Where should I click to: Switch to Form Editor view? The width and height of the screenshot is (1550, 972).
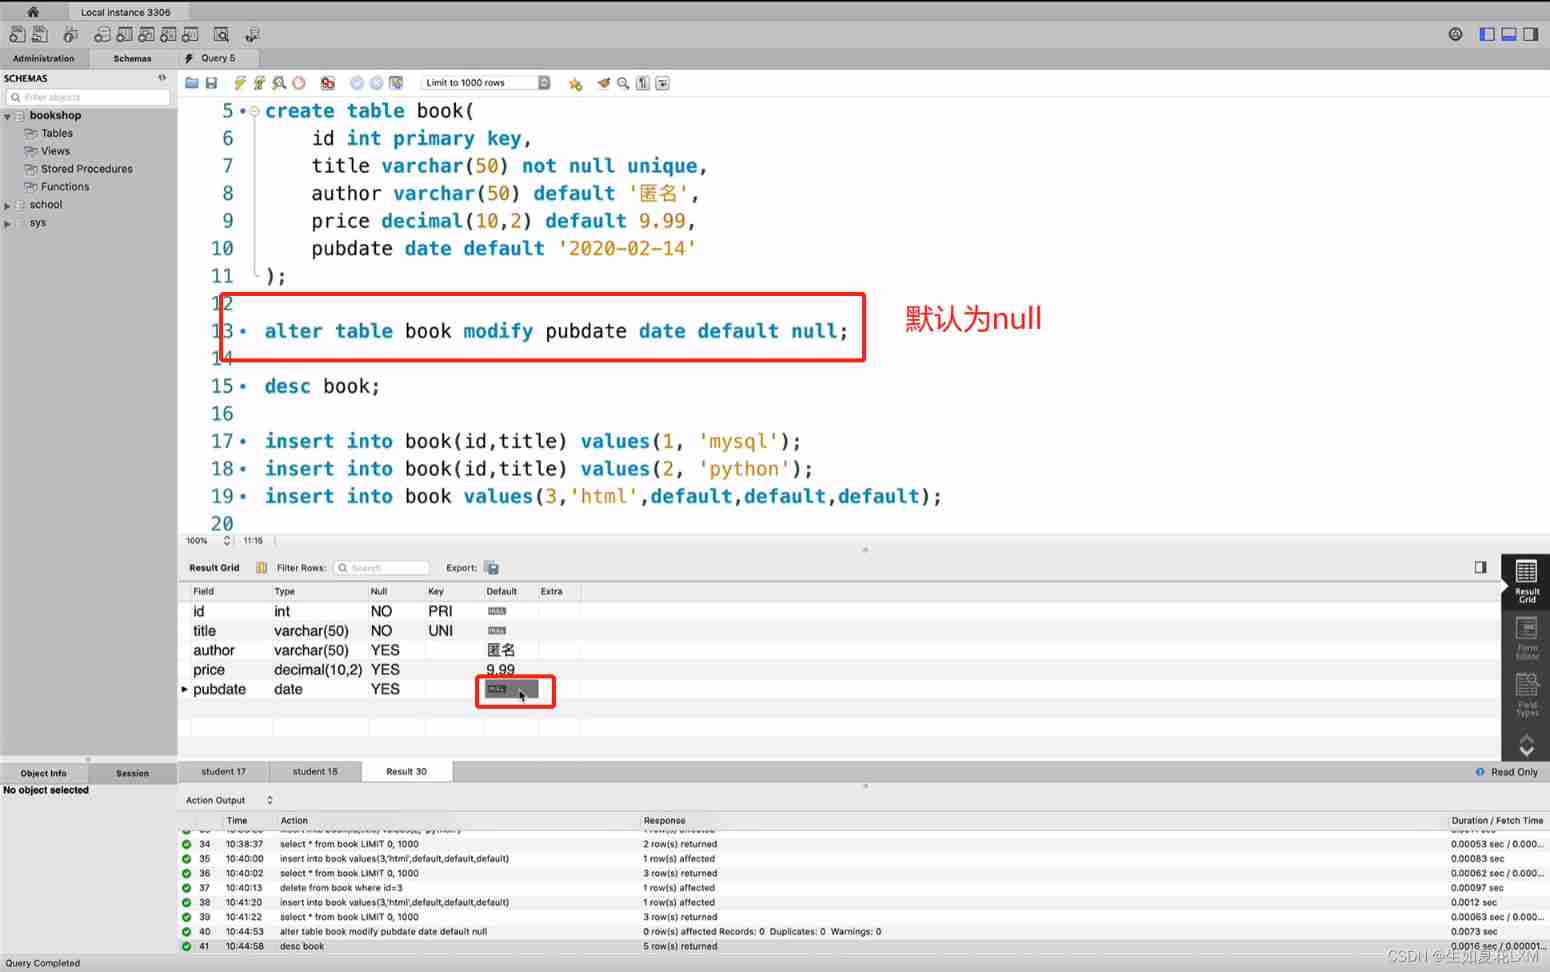click(1526, 638)
